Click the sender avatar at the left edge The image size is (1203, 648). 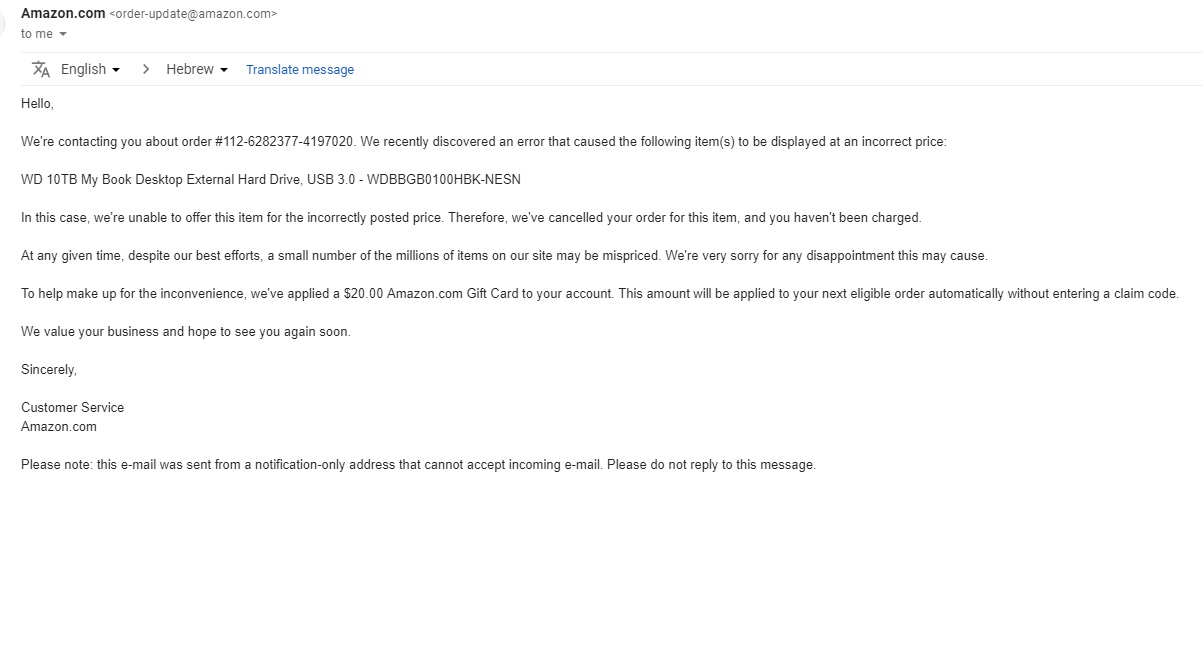pos(4,22)
